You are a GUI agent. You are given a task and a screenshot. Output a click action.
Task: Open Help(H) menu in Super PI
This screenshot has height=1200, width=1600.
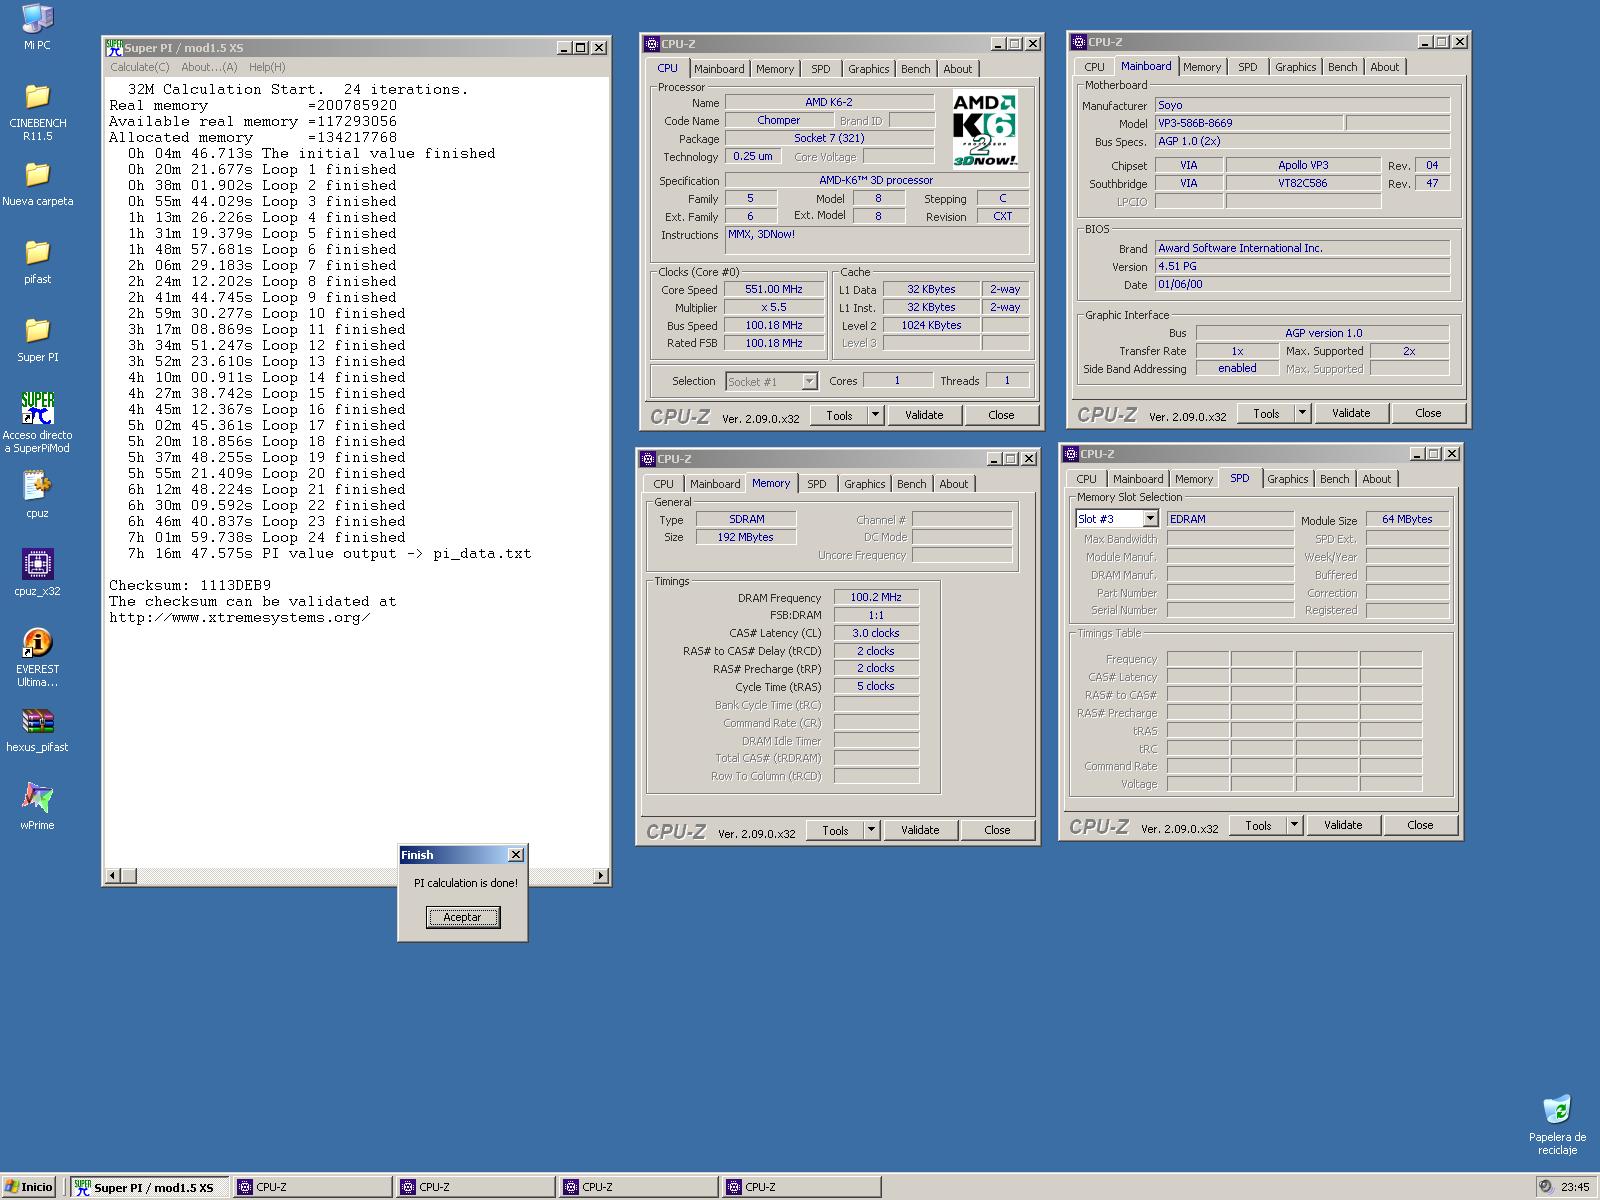point(267,67)
